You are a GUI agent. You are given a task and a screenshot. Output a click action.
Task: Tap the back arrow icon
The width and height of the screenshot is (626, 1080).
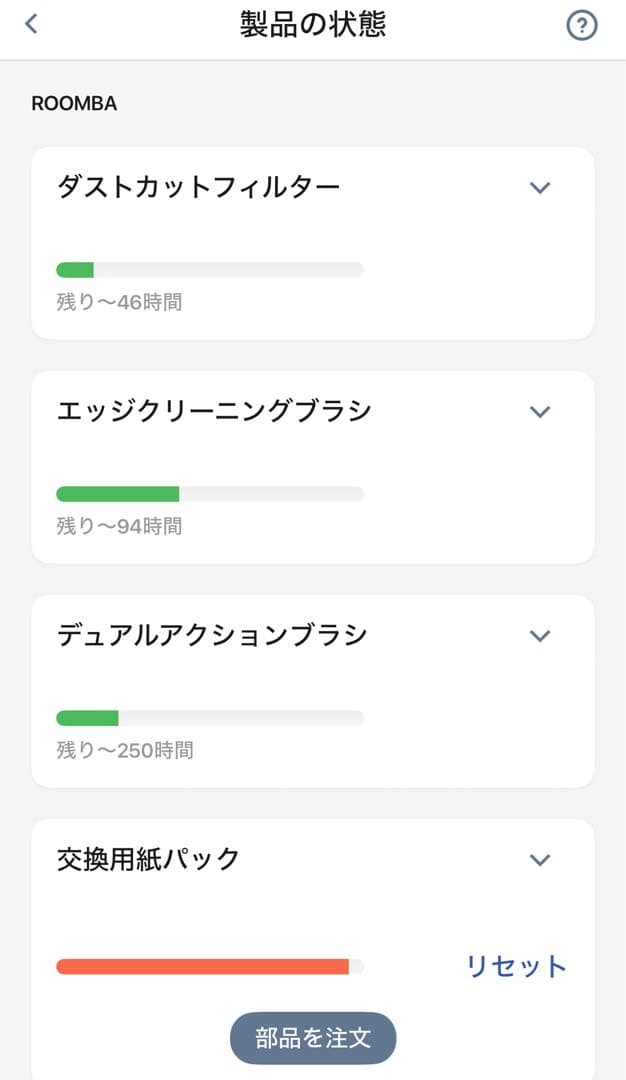pyautogui.click(x=31, y=24)
